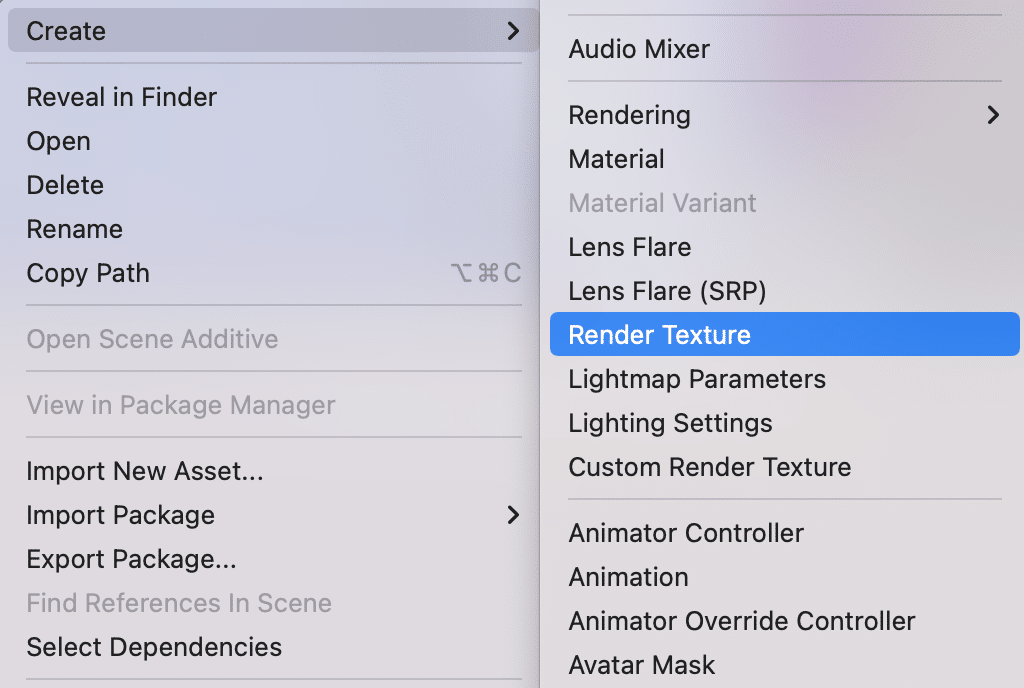
Task: Select Lightmap Parameters entry
Action: (697, 379)
